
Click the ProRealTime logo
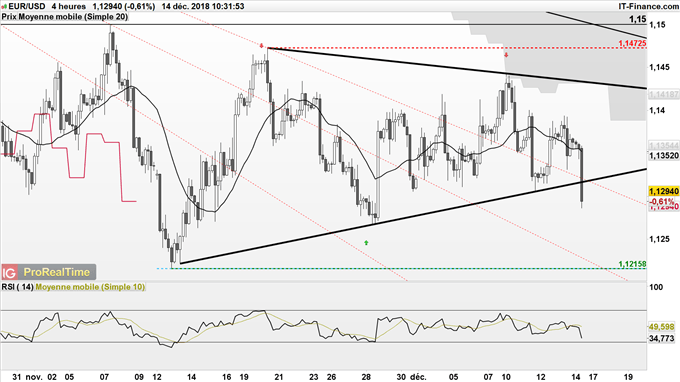click(57, 272)
